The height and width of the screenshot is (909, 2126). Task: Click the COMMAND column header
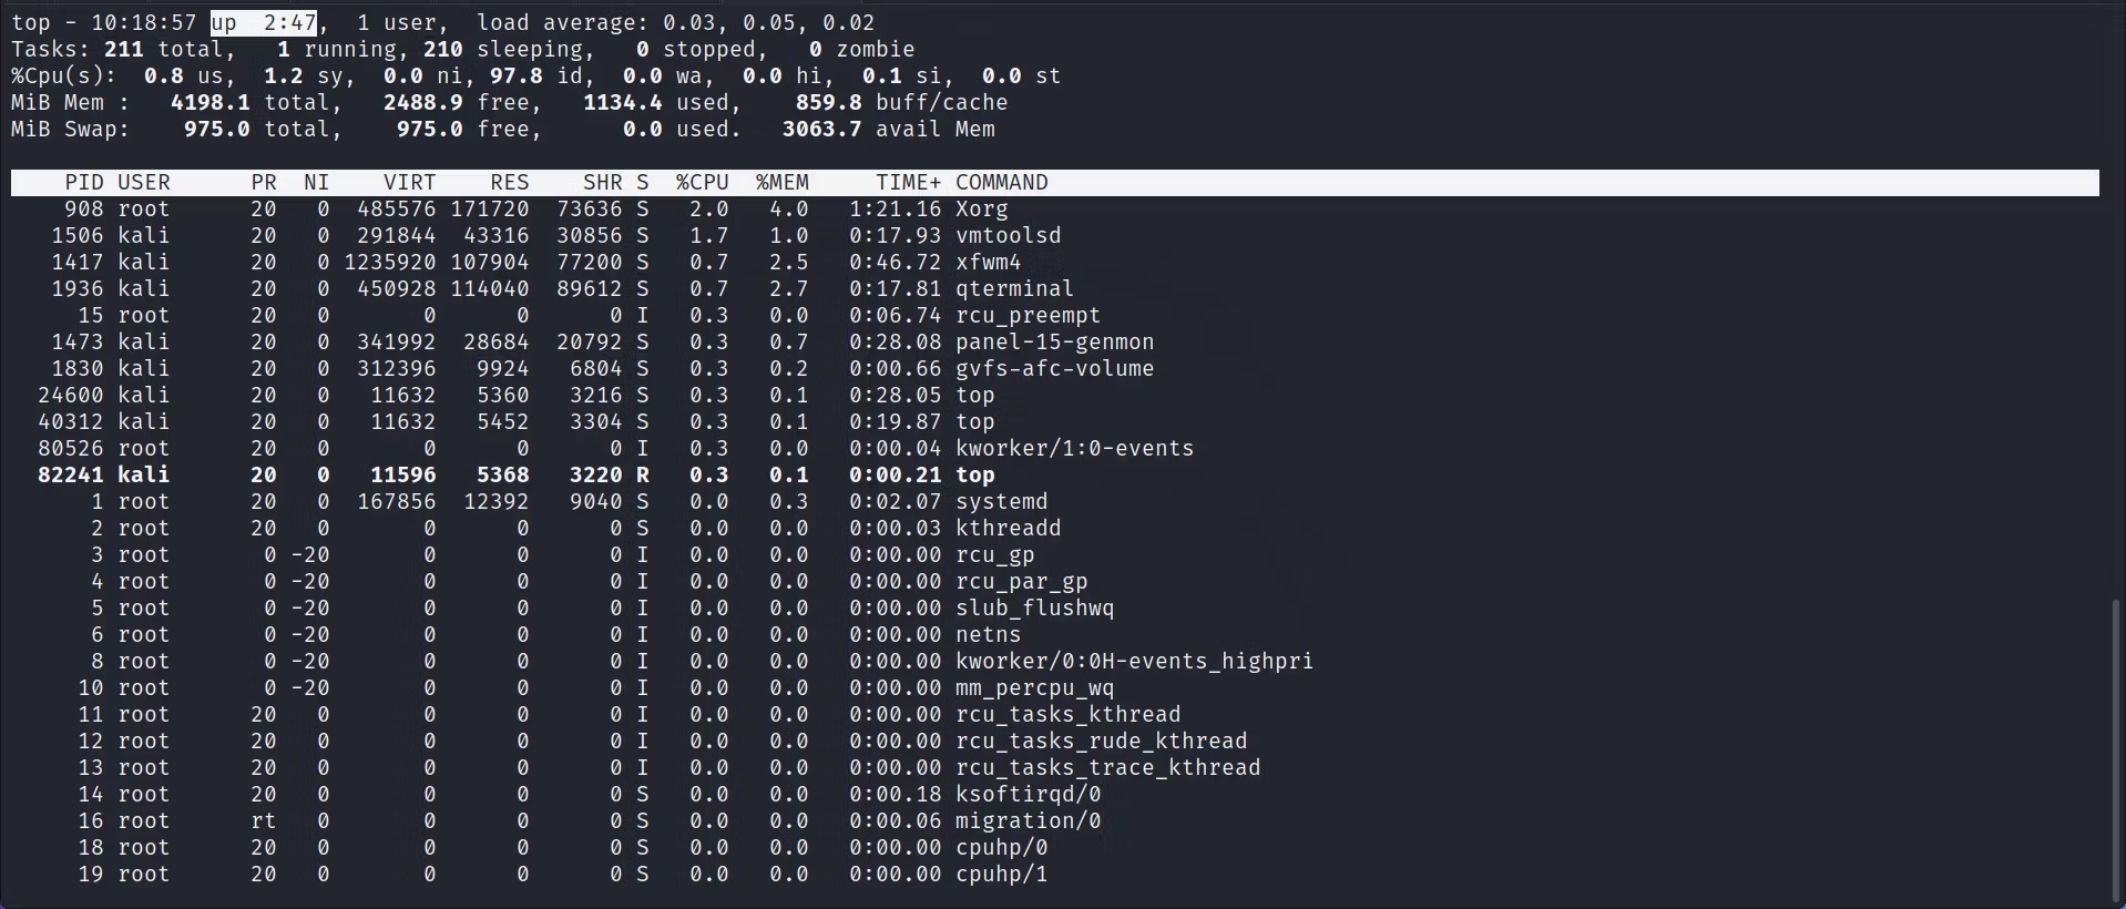click(x=1001, y=182)
